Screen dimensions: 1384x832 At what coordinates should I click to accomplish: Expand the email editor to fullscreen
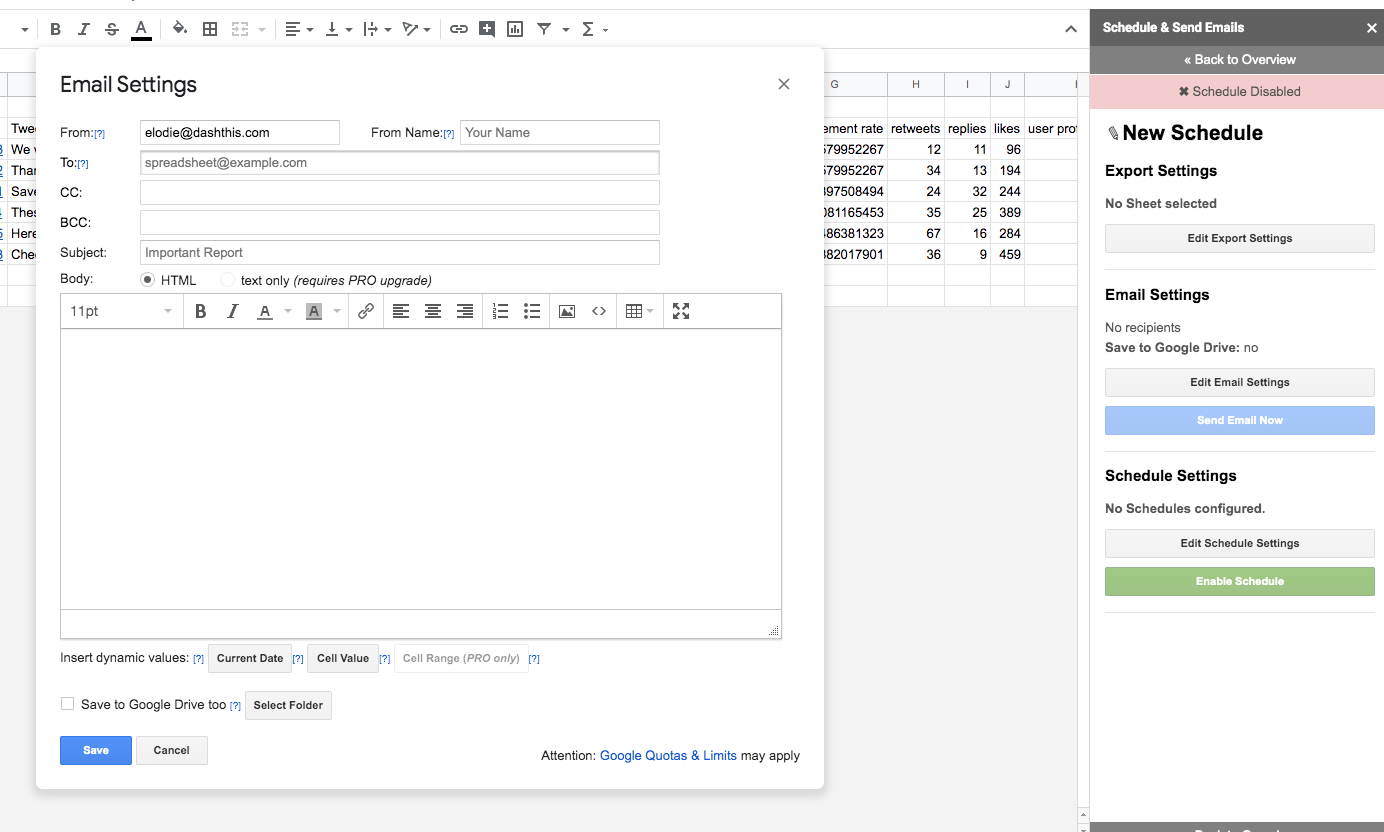coord(680,311)
